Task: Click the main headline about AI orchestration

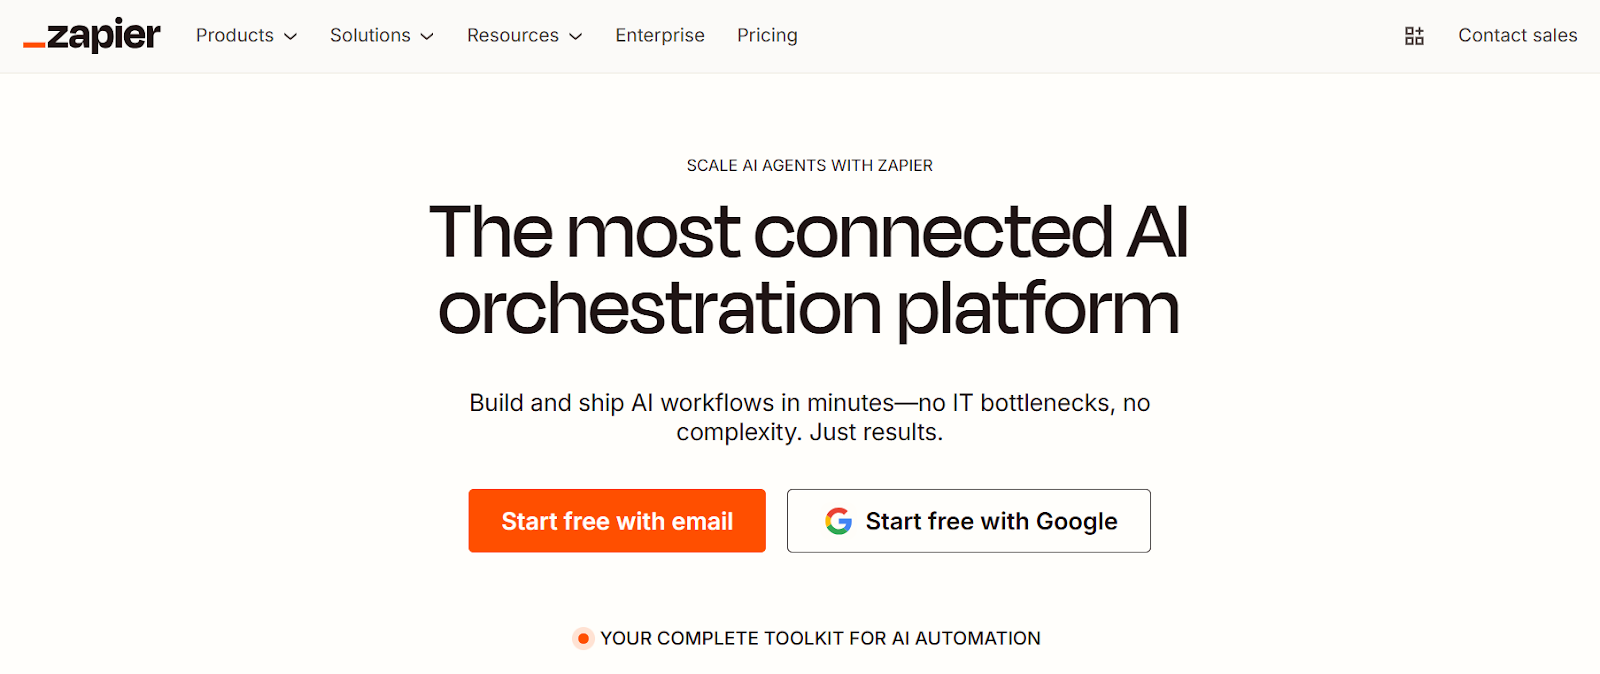Action: coord(808,268)
